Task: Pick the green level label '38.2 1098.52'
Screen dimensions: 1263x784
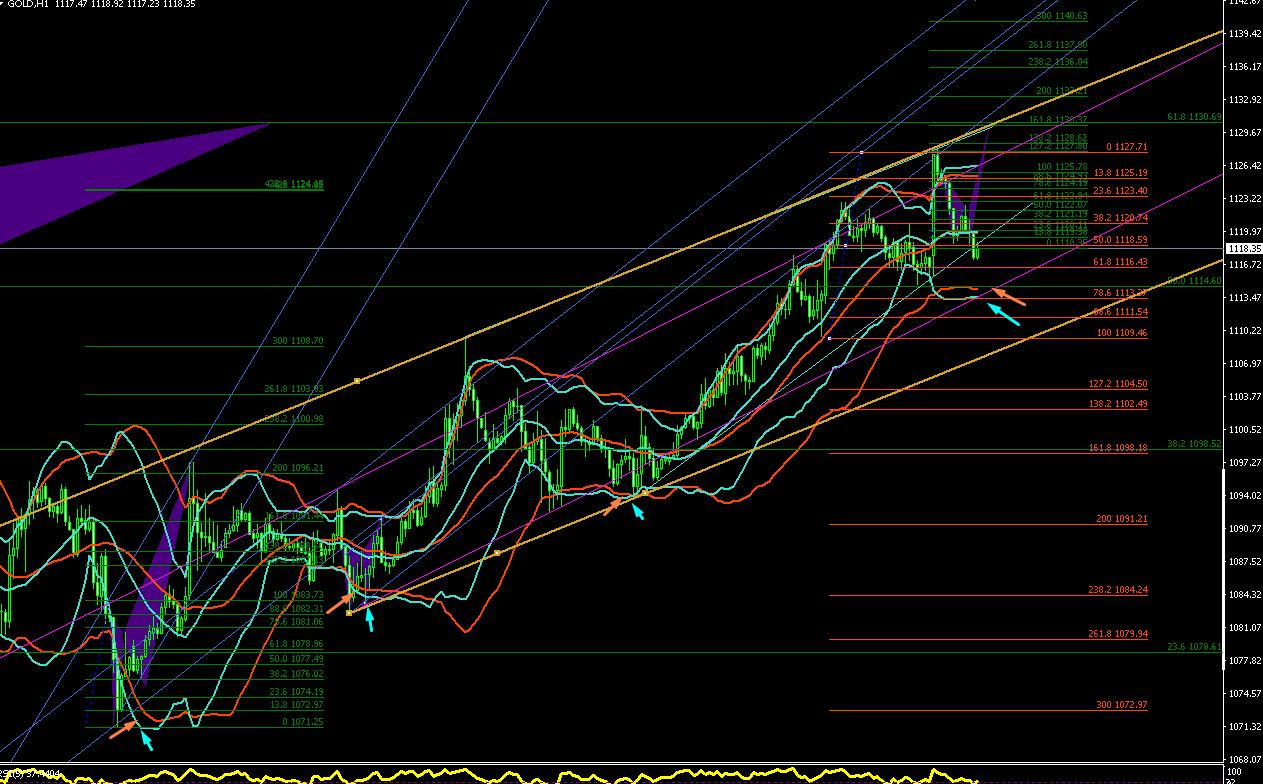Action: (x=1194, y=443)
